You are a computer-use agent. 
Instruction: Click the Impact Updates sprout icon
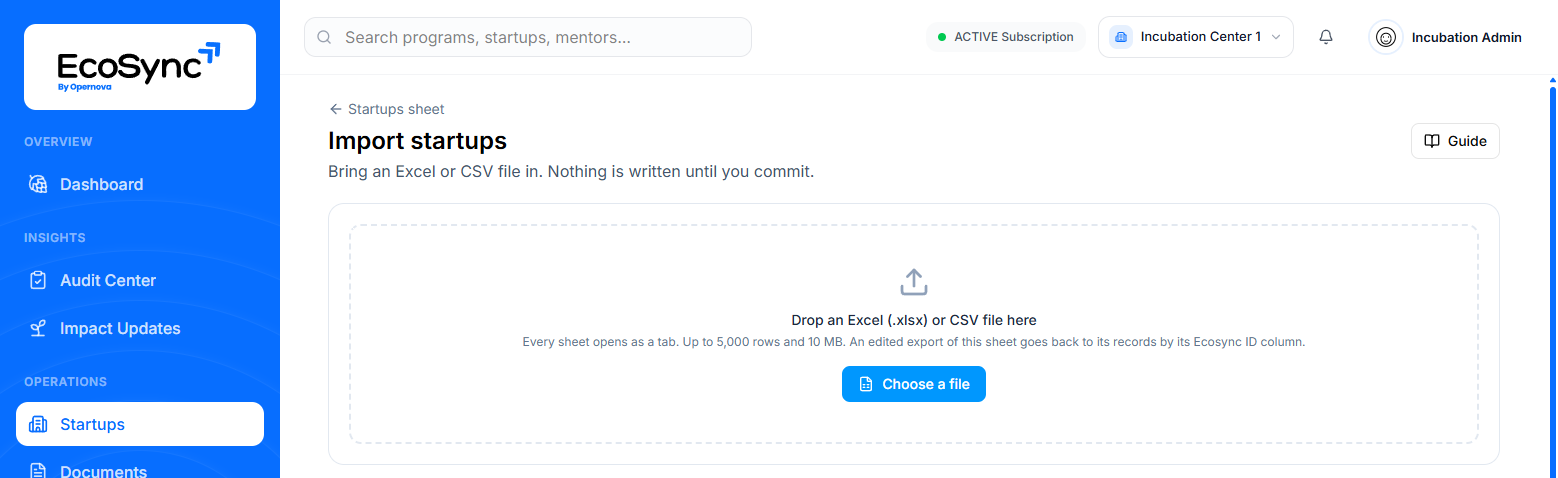click(x=38, y=328)
